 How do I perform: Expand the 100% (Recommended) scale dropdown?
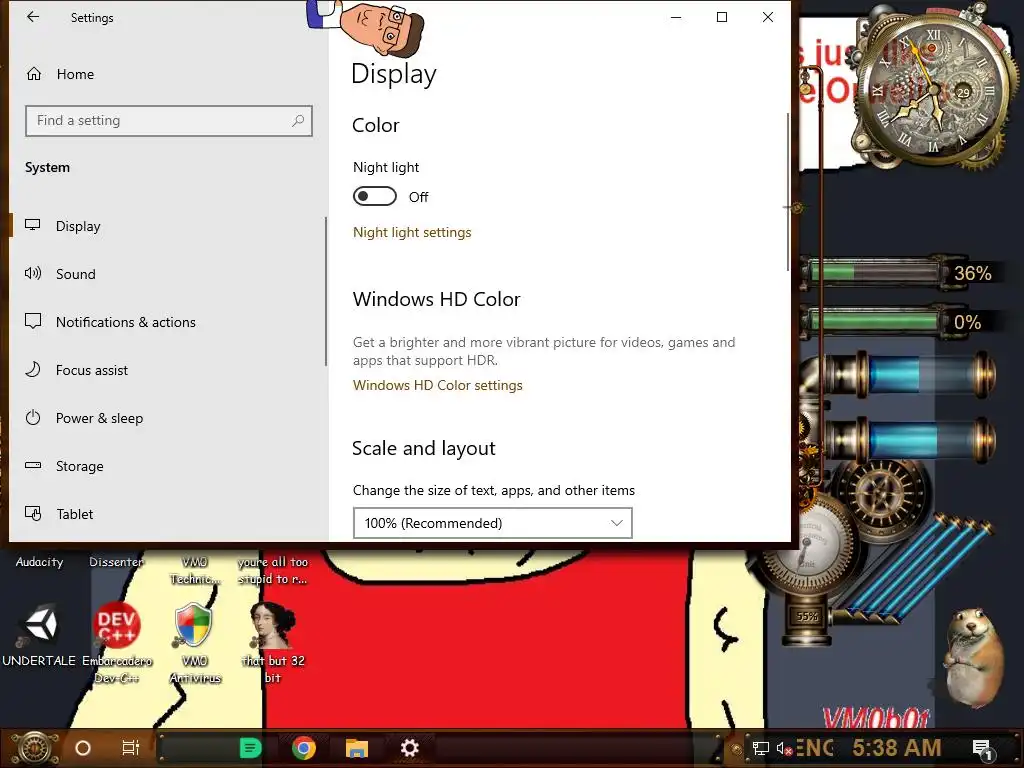[492, 523]
